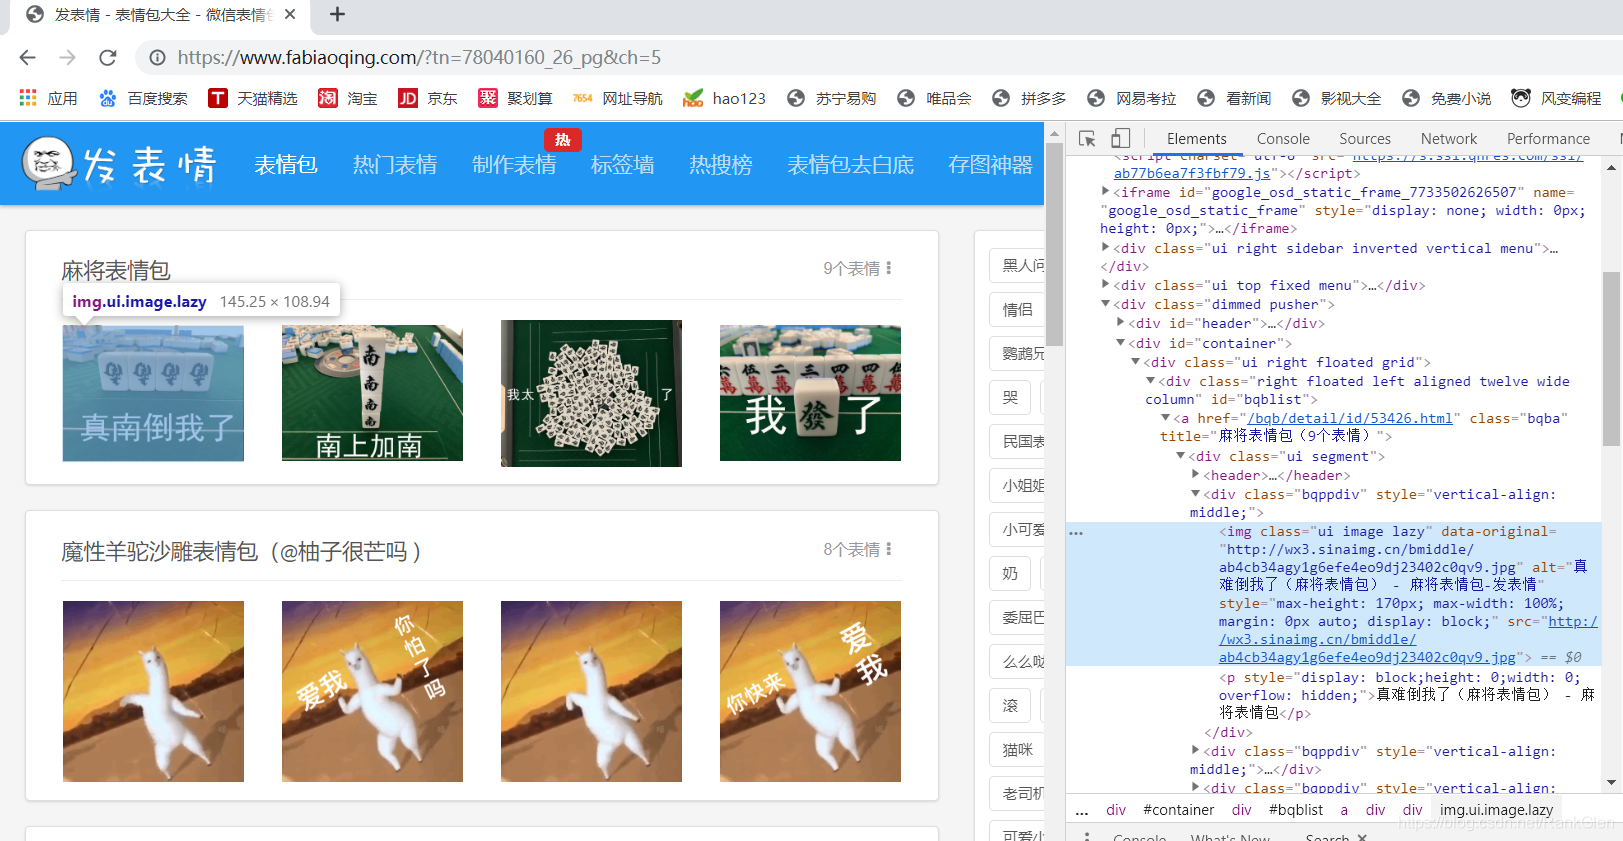Open the 百度搜索 bookmark
Image resolution: width=1623 pixels, height=841 pixels.
pos(143,98)
